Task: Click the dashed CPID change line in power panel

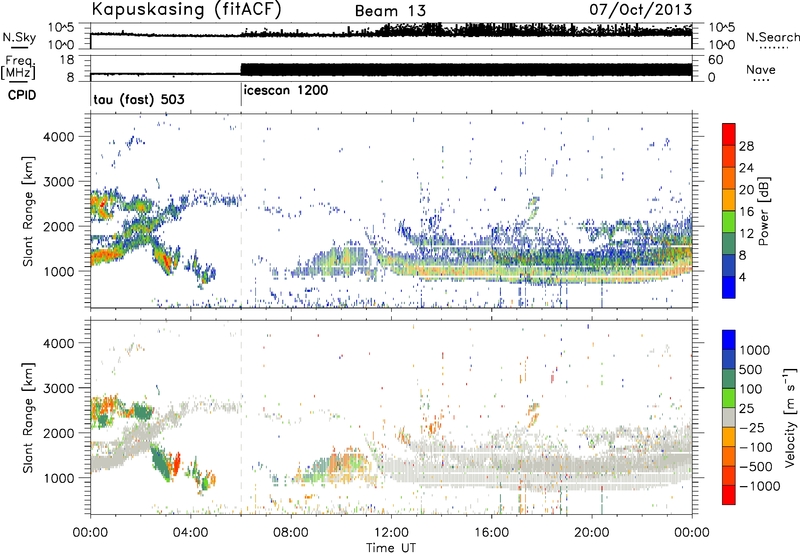Action: (x=241, y=211)
